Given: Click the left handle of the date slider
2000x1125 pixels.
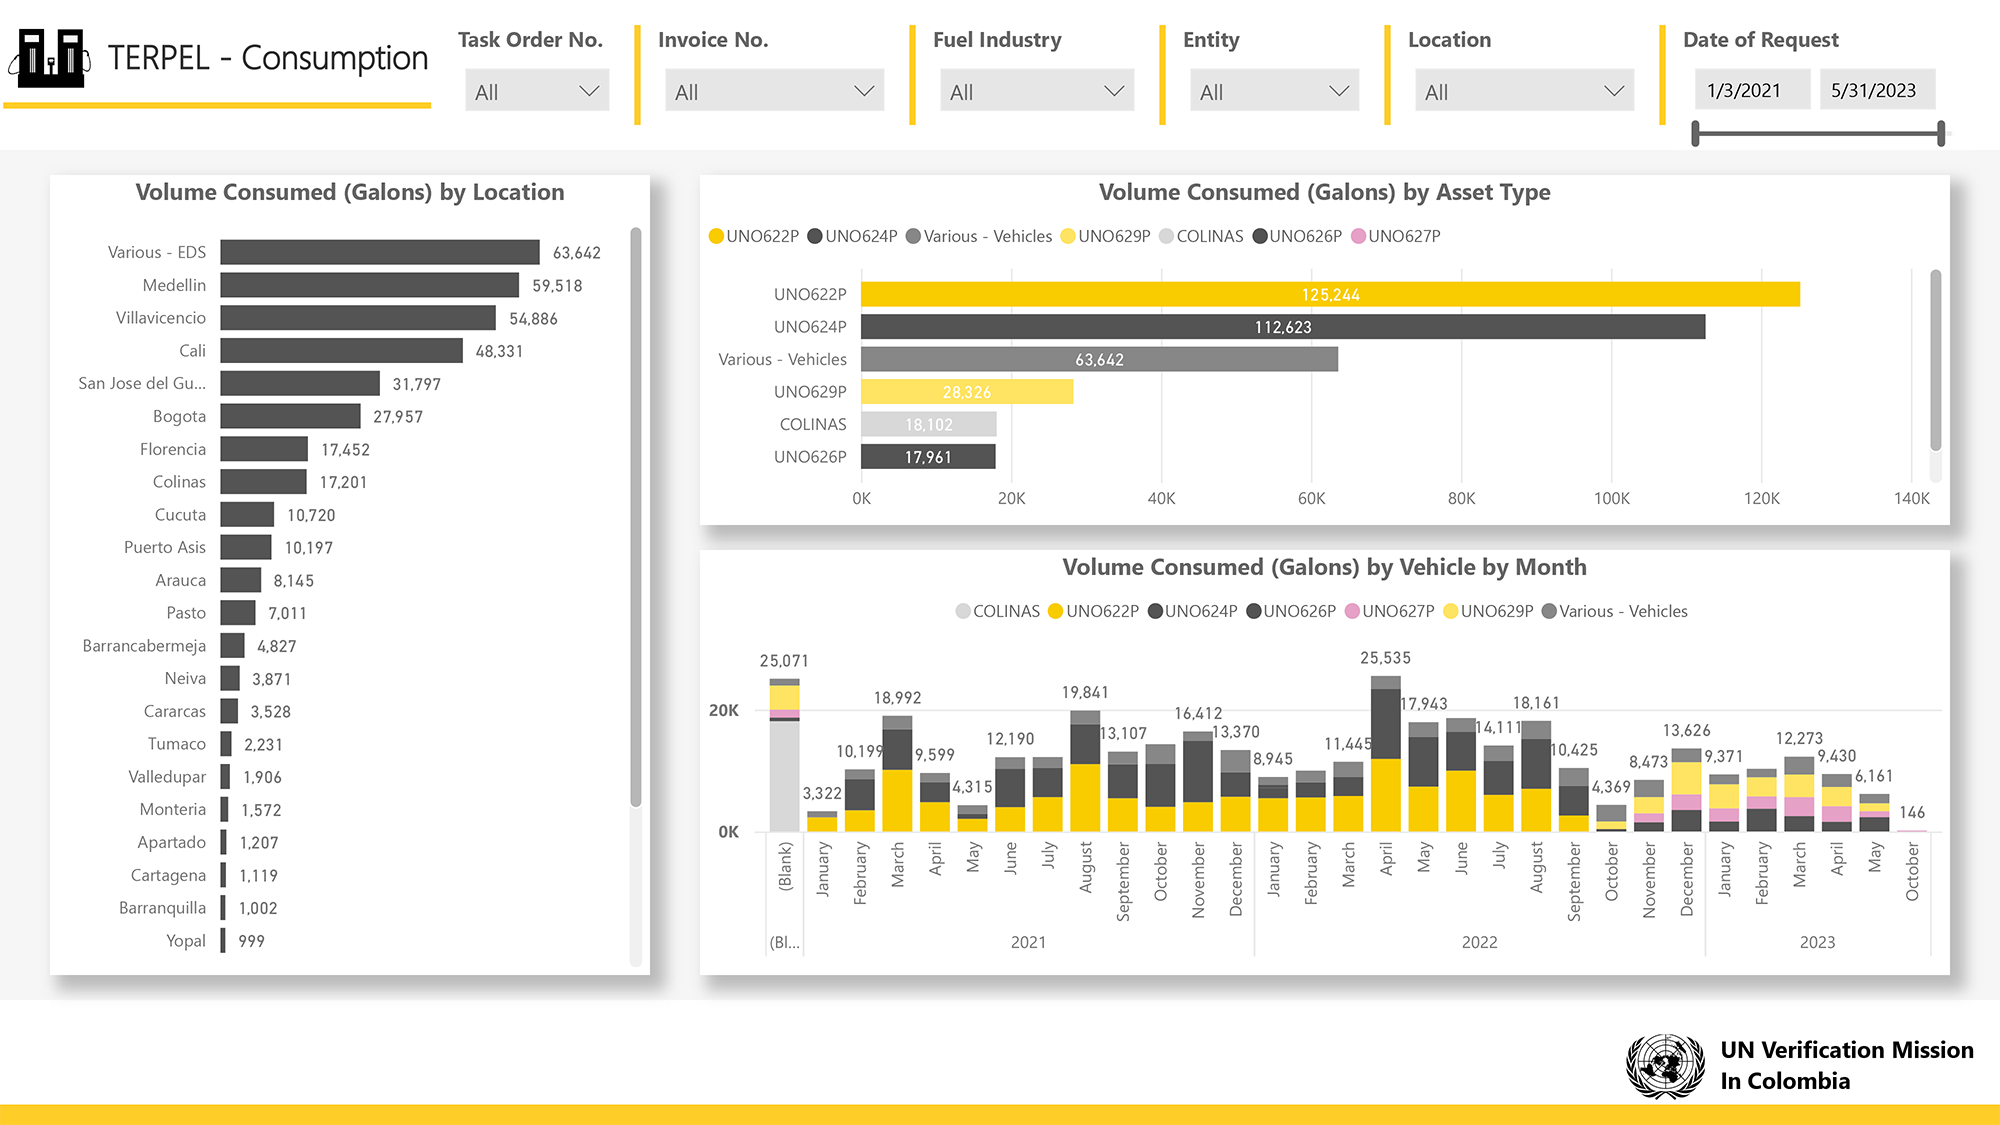Looking at the screenshot, I should [x=1695, y=133].
